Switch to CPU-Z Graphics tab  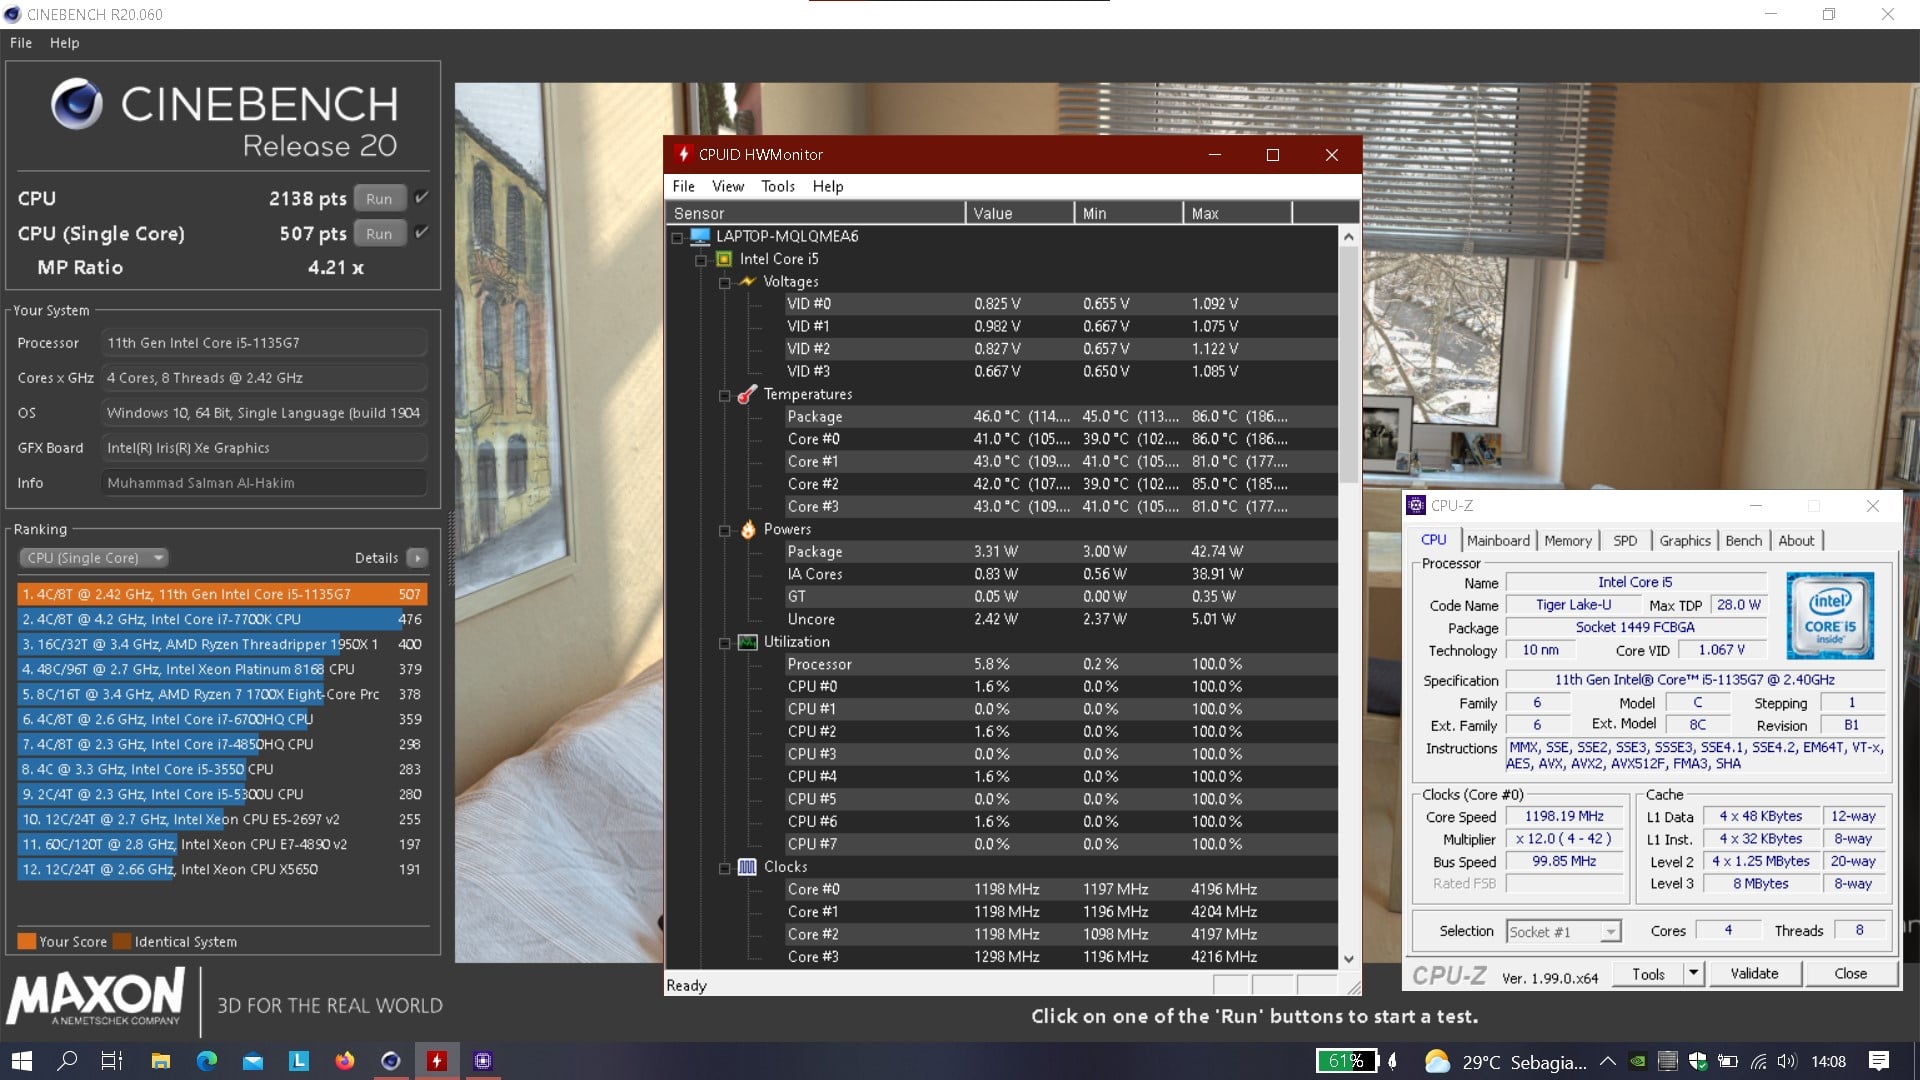[1685, 540]
